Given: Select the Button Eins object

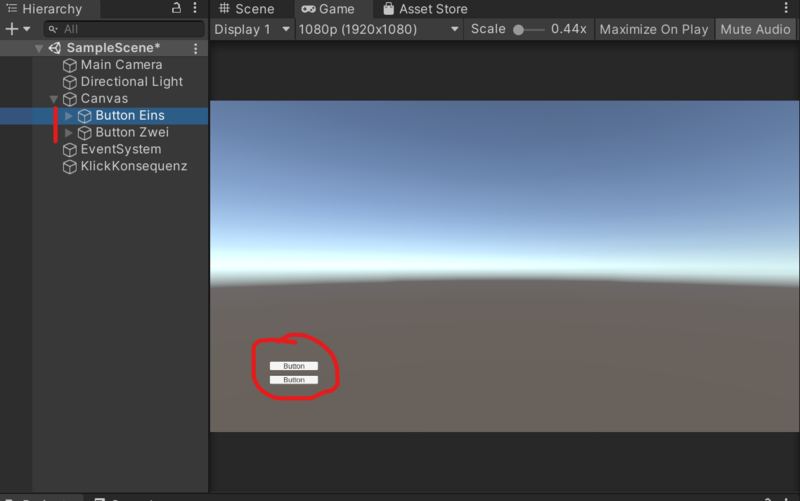Looking at the screenshot, I should tap(130, 115).
